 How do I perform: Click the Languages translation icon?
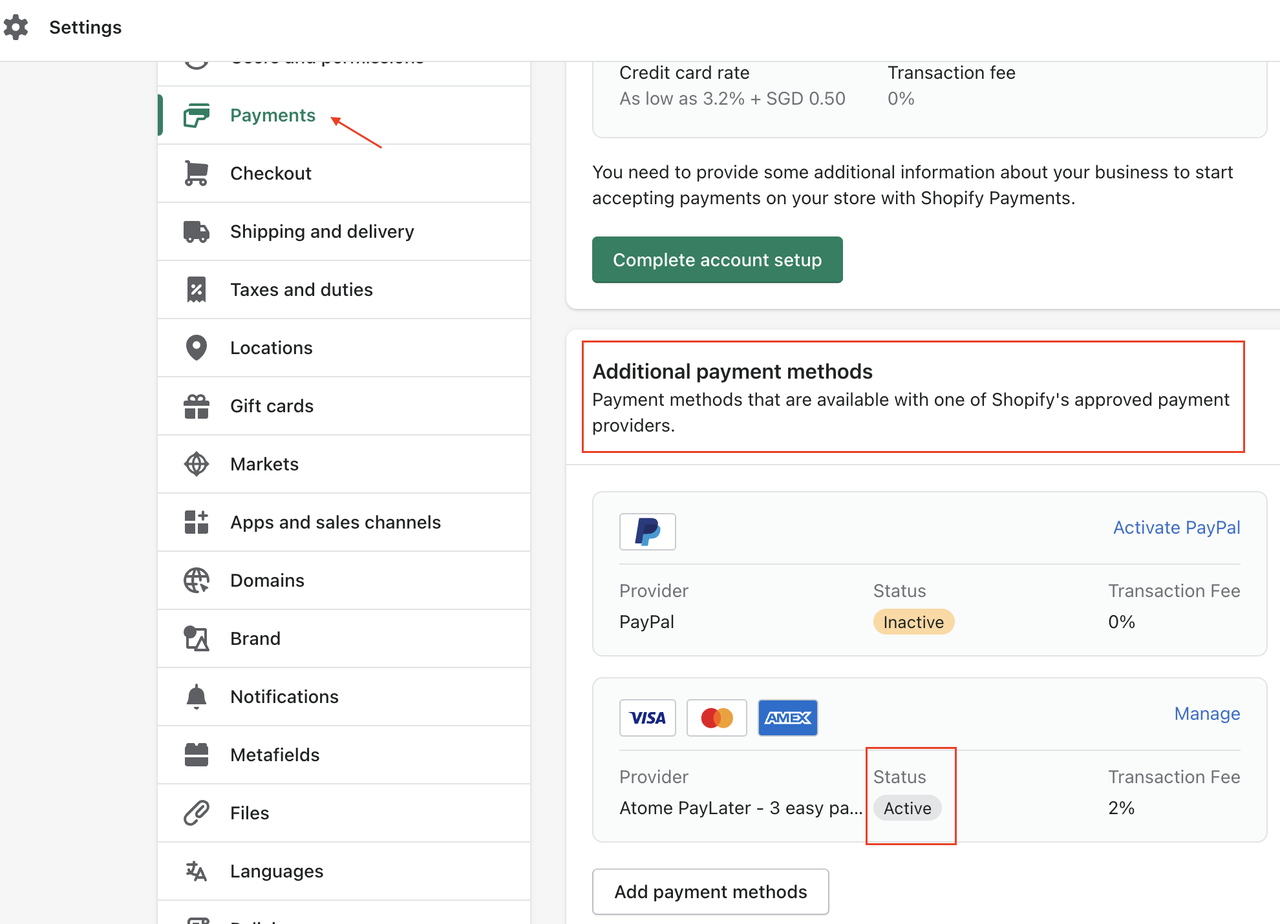tap(197, 871)
